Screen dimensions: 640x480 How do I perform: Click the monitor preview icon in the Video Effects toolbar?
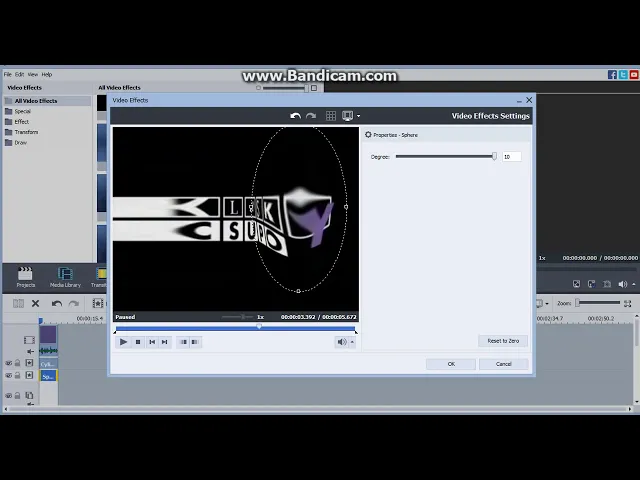(347, 116)
